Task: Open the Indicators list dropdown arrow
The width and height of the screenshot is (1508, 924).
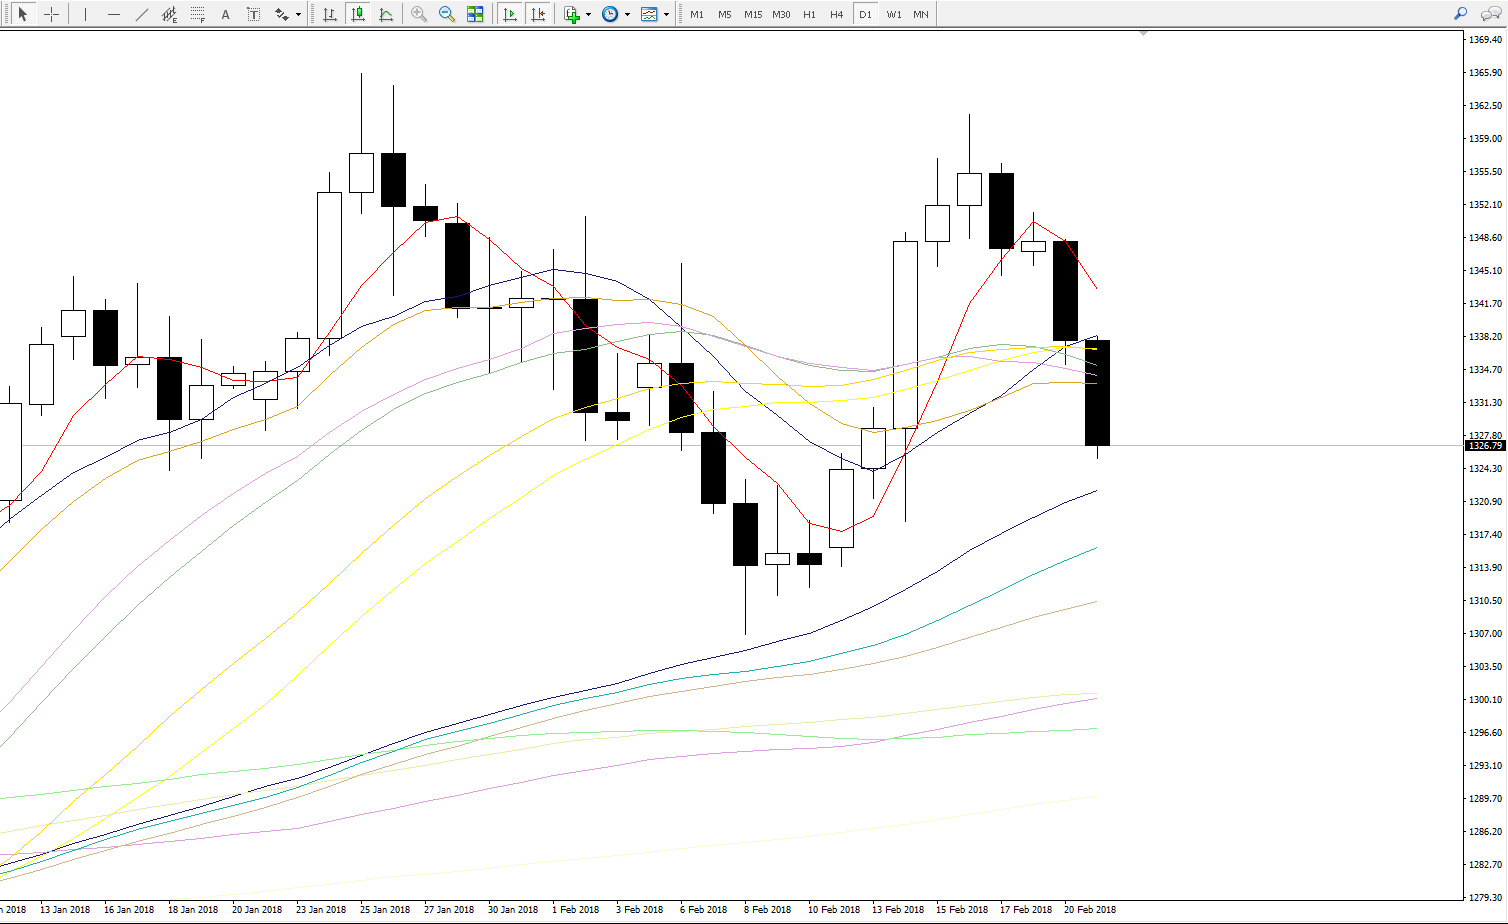Action: 588,15
